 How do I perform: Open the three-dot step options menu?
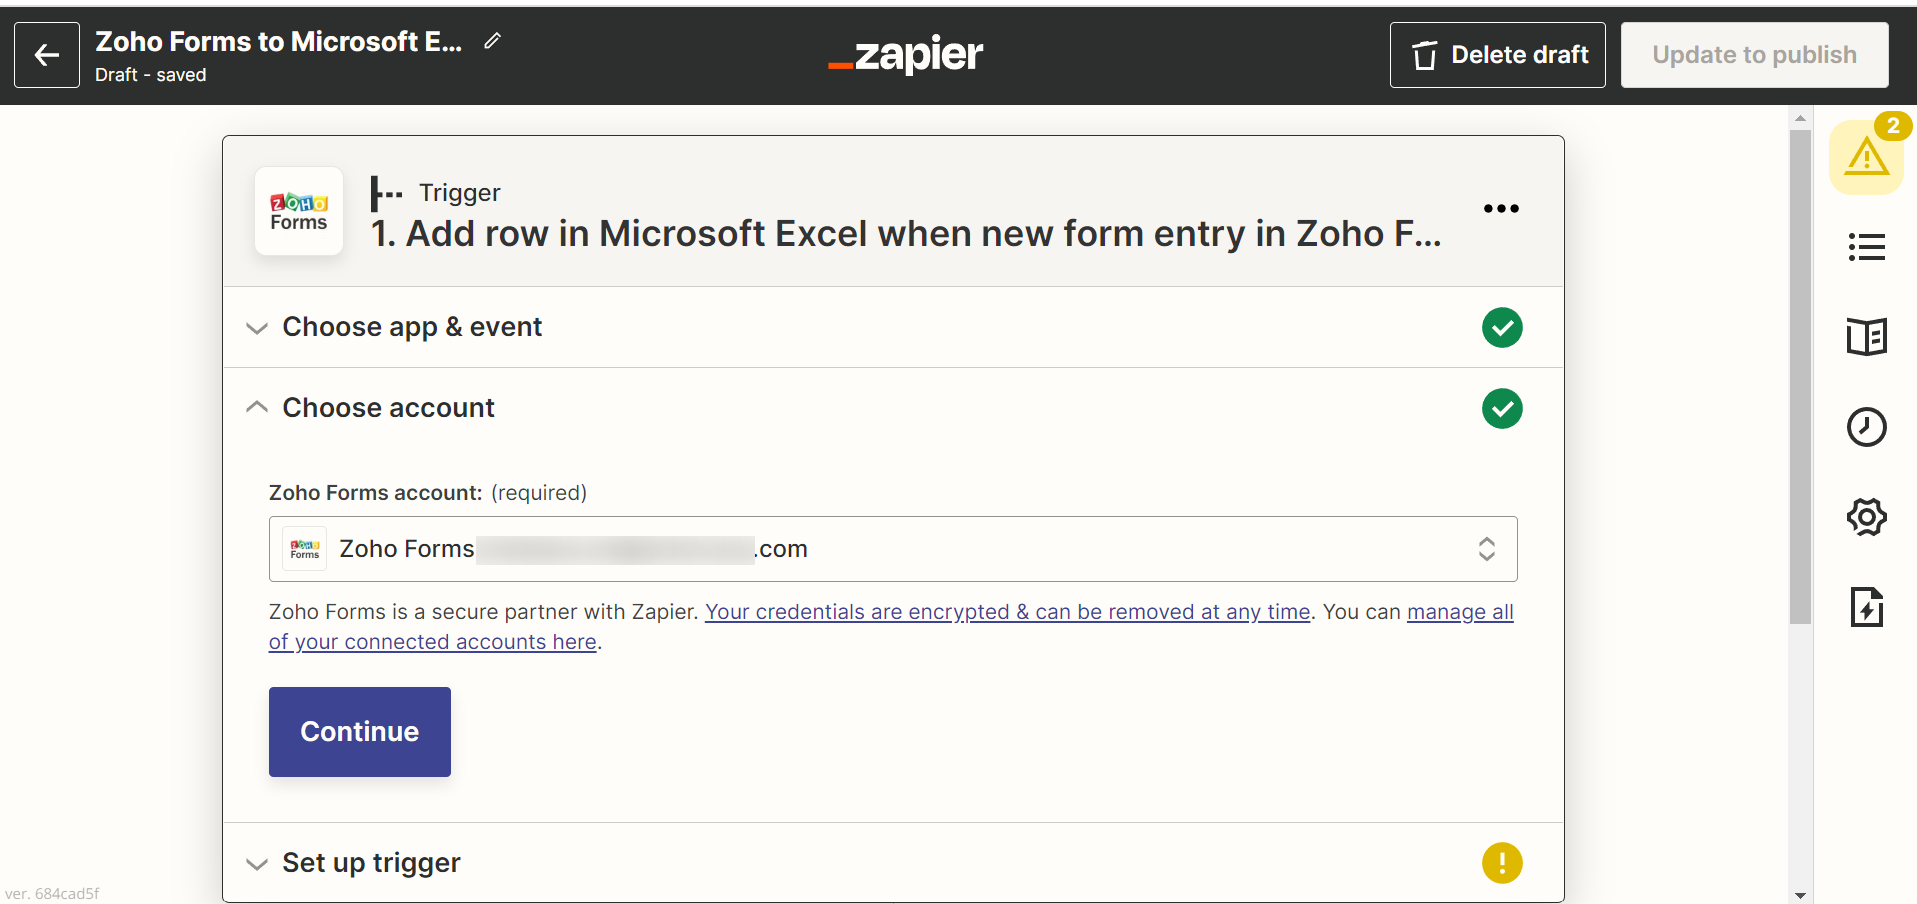click(x=1501, y=208)
